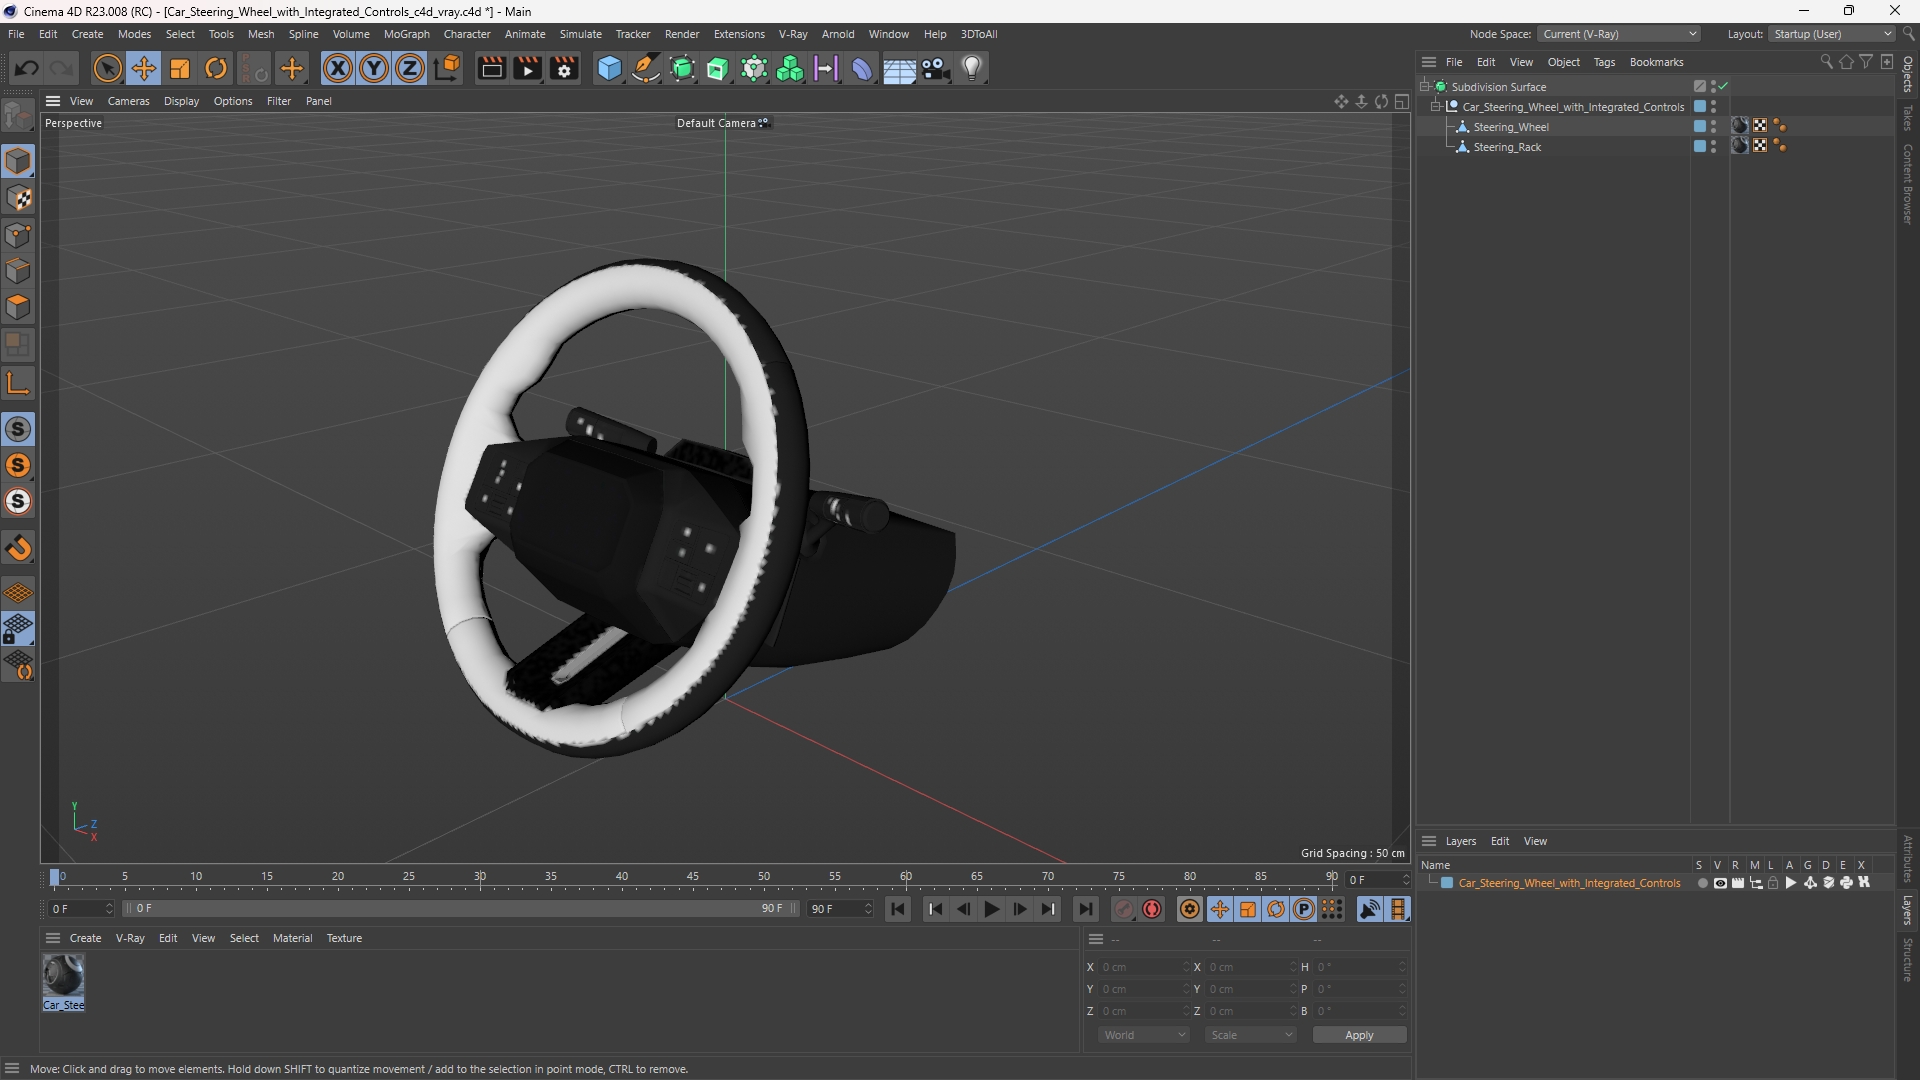Click the Texture mode checkered cube icon
The width and height of the screenshot is (1920, 1080).
(x=18, y=198)
